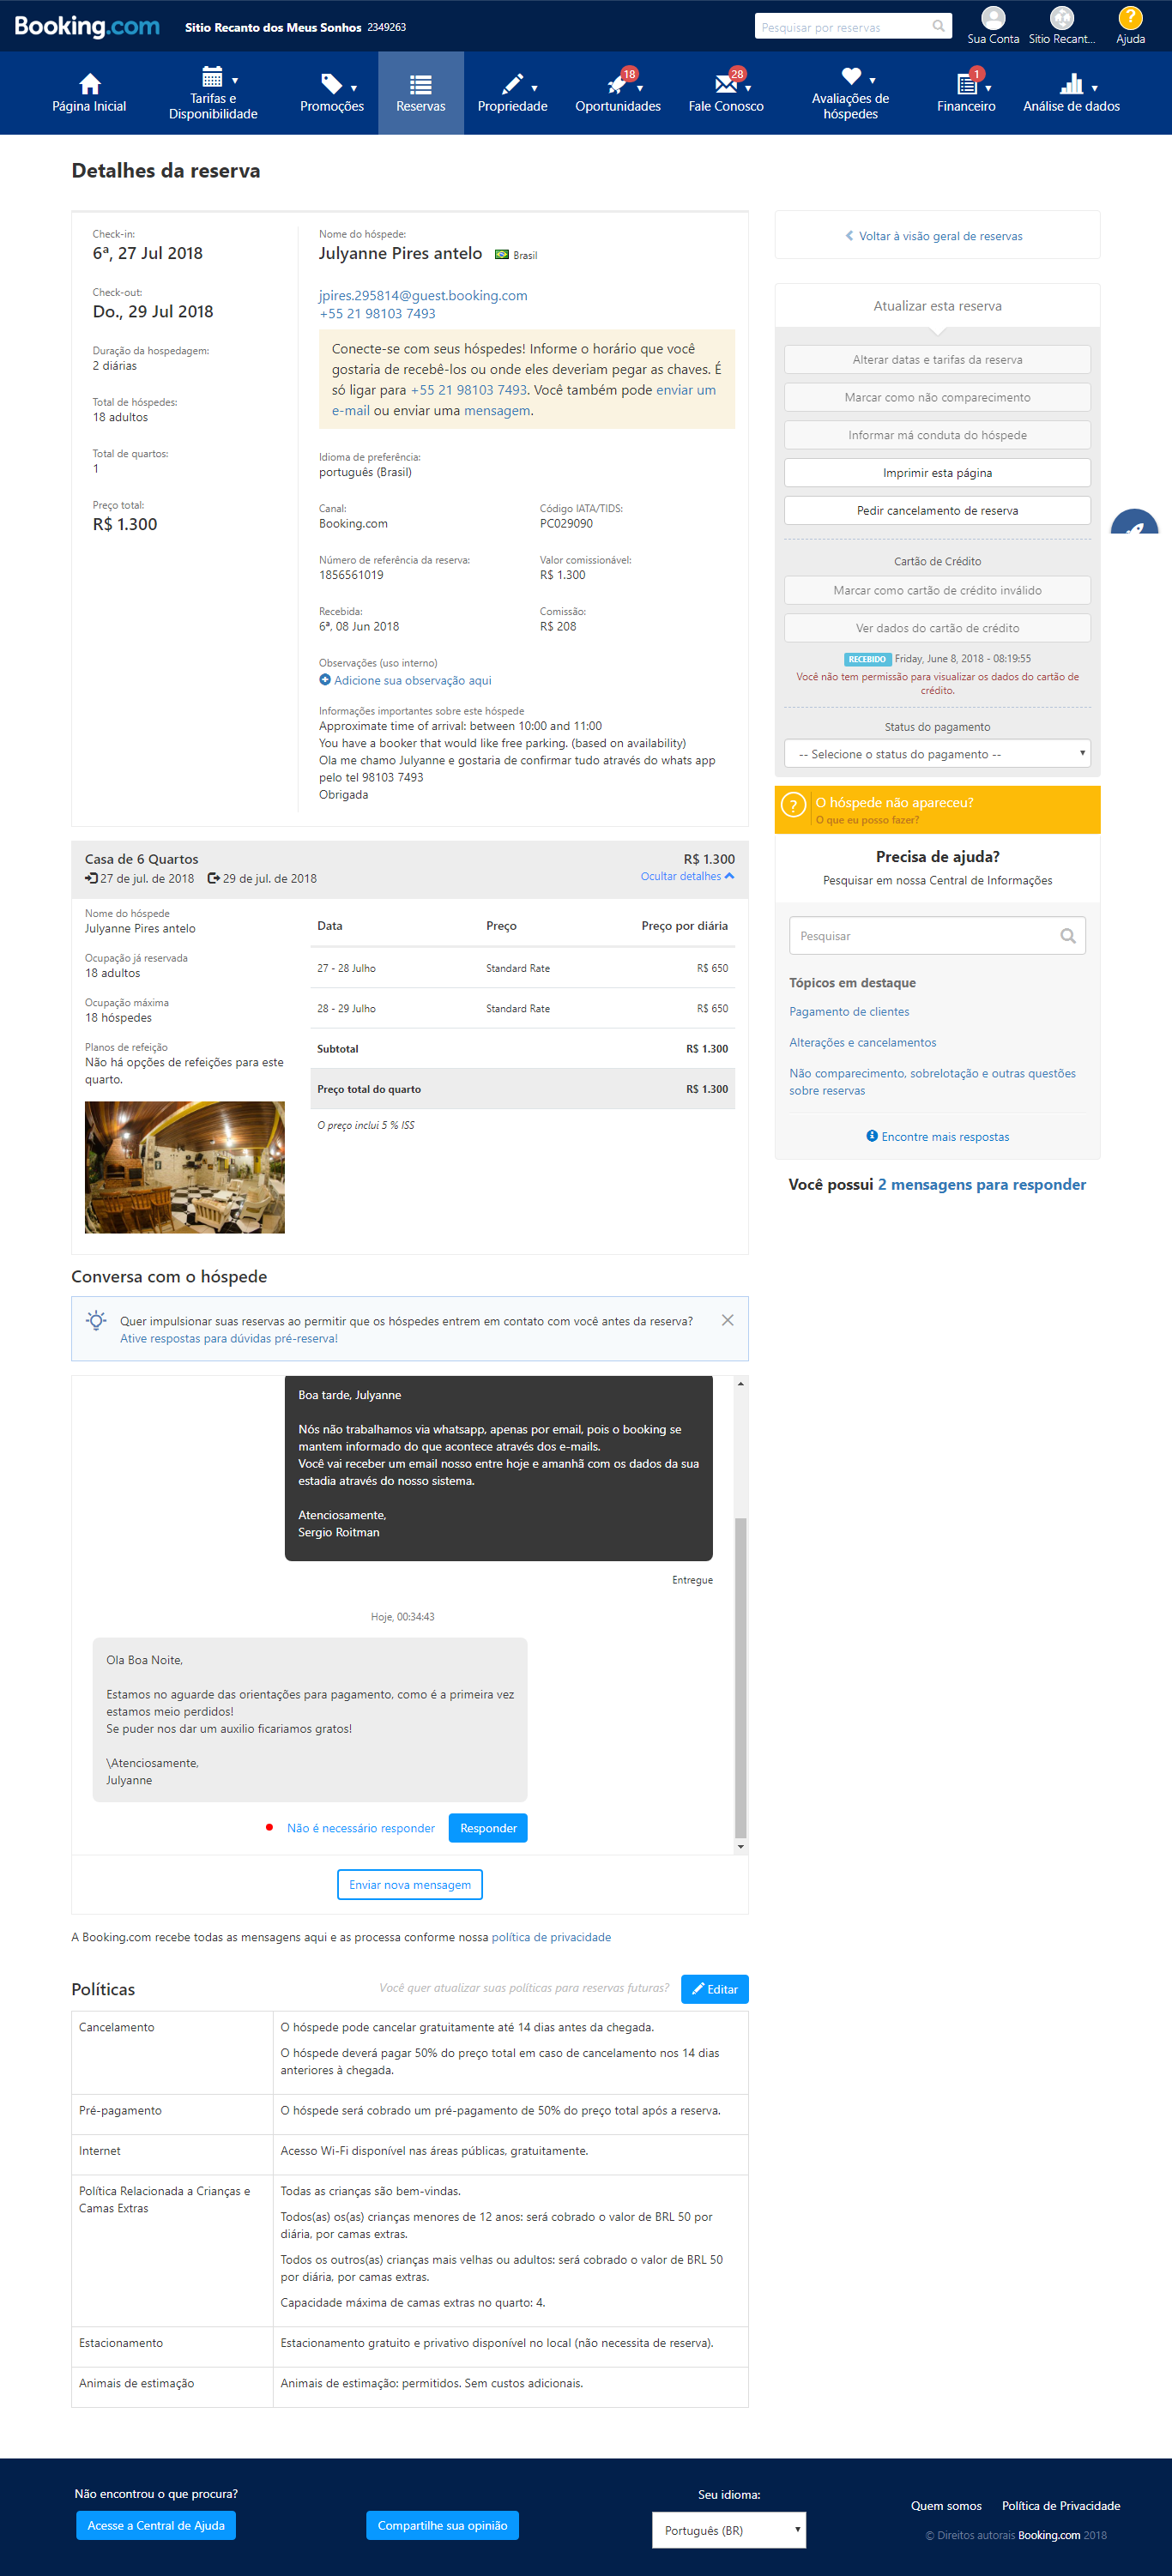Viewport: 1172px width, 2576px height.
Task: Select the Reservas tab
Action: [x=421, y=93]
